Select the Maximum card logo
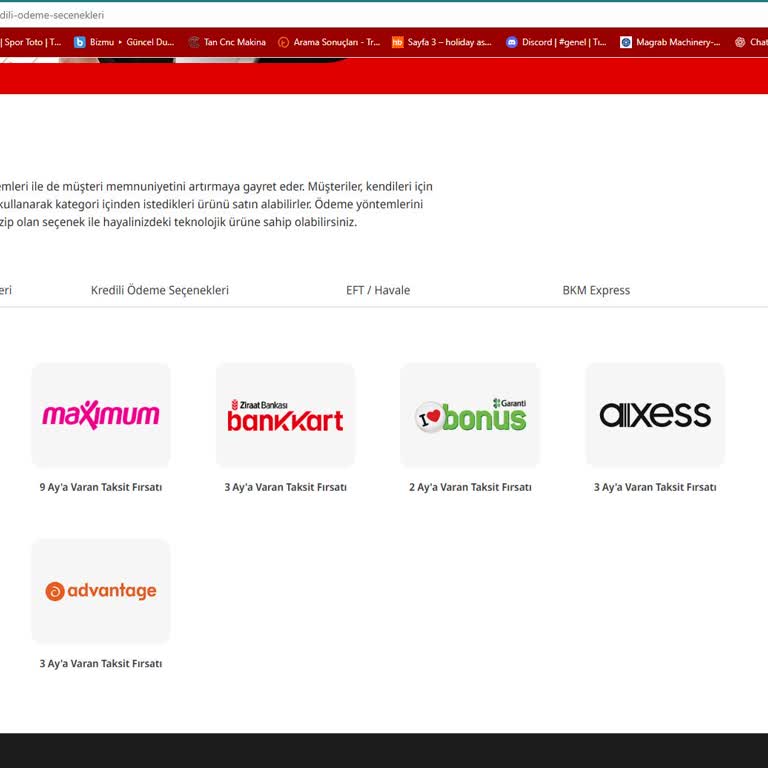The image size is (768, 768). coord(101,415)
